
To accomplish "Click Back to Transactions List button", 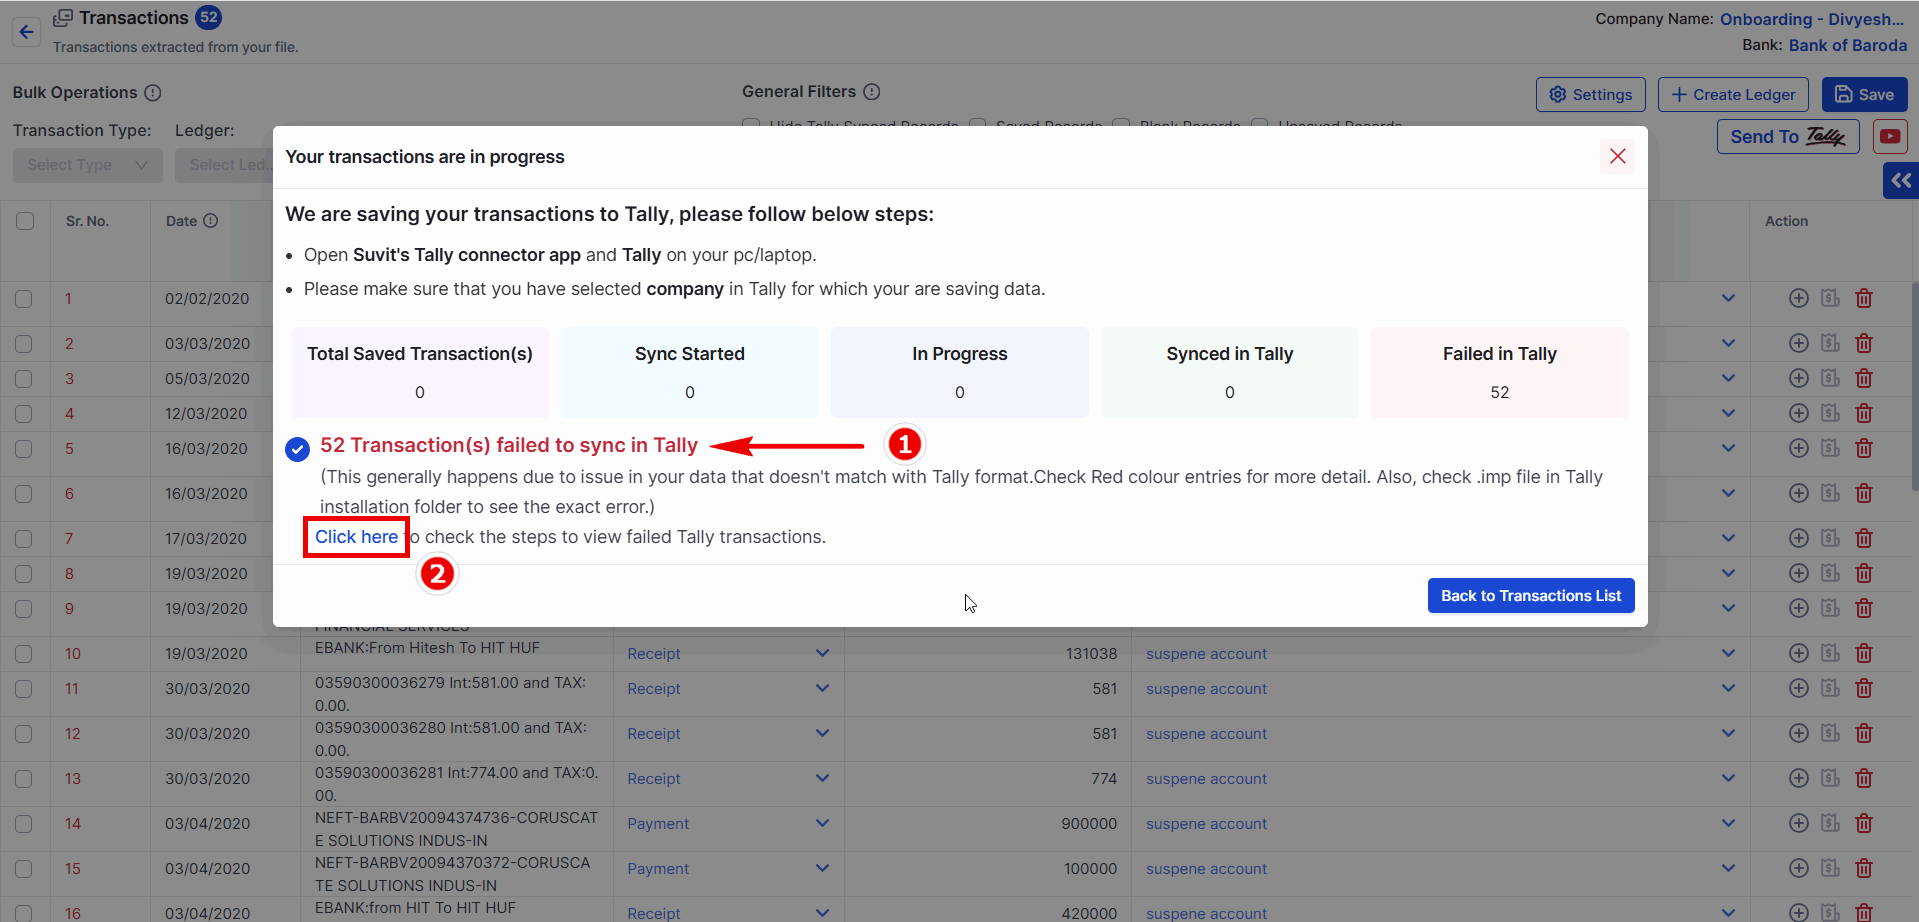I will point(1531,596).
